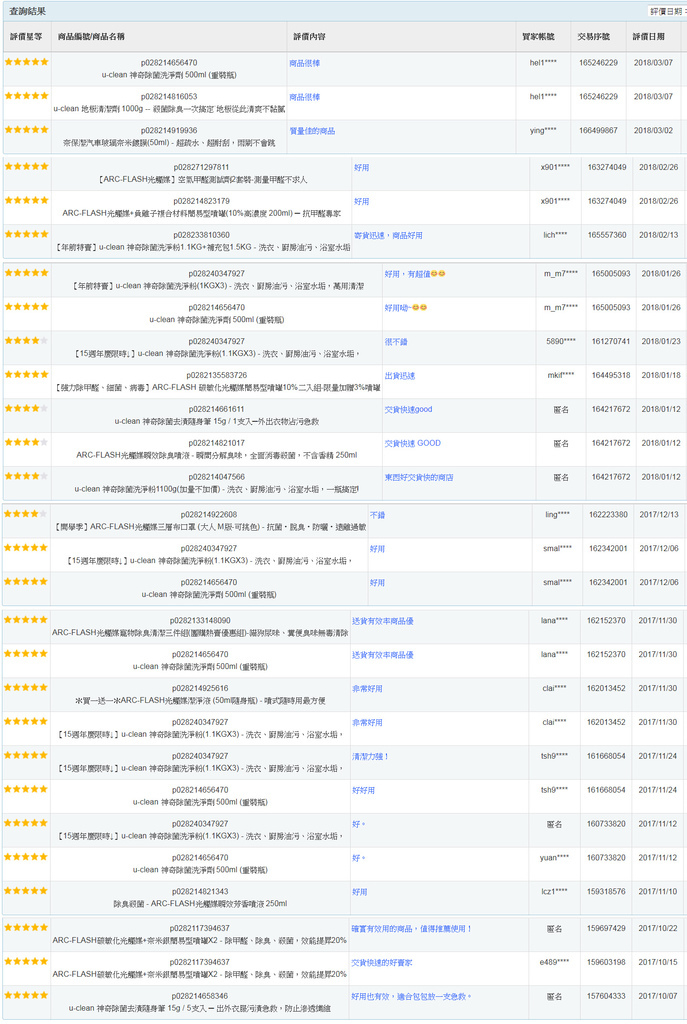Click the star rating for product p028133148090
Screen dimensions: 687x1024
[x=25, y=619]
